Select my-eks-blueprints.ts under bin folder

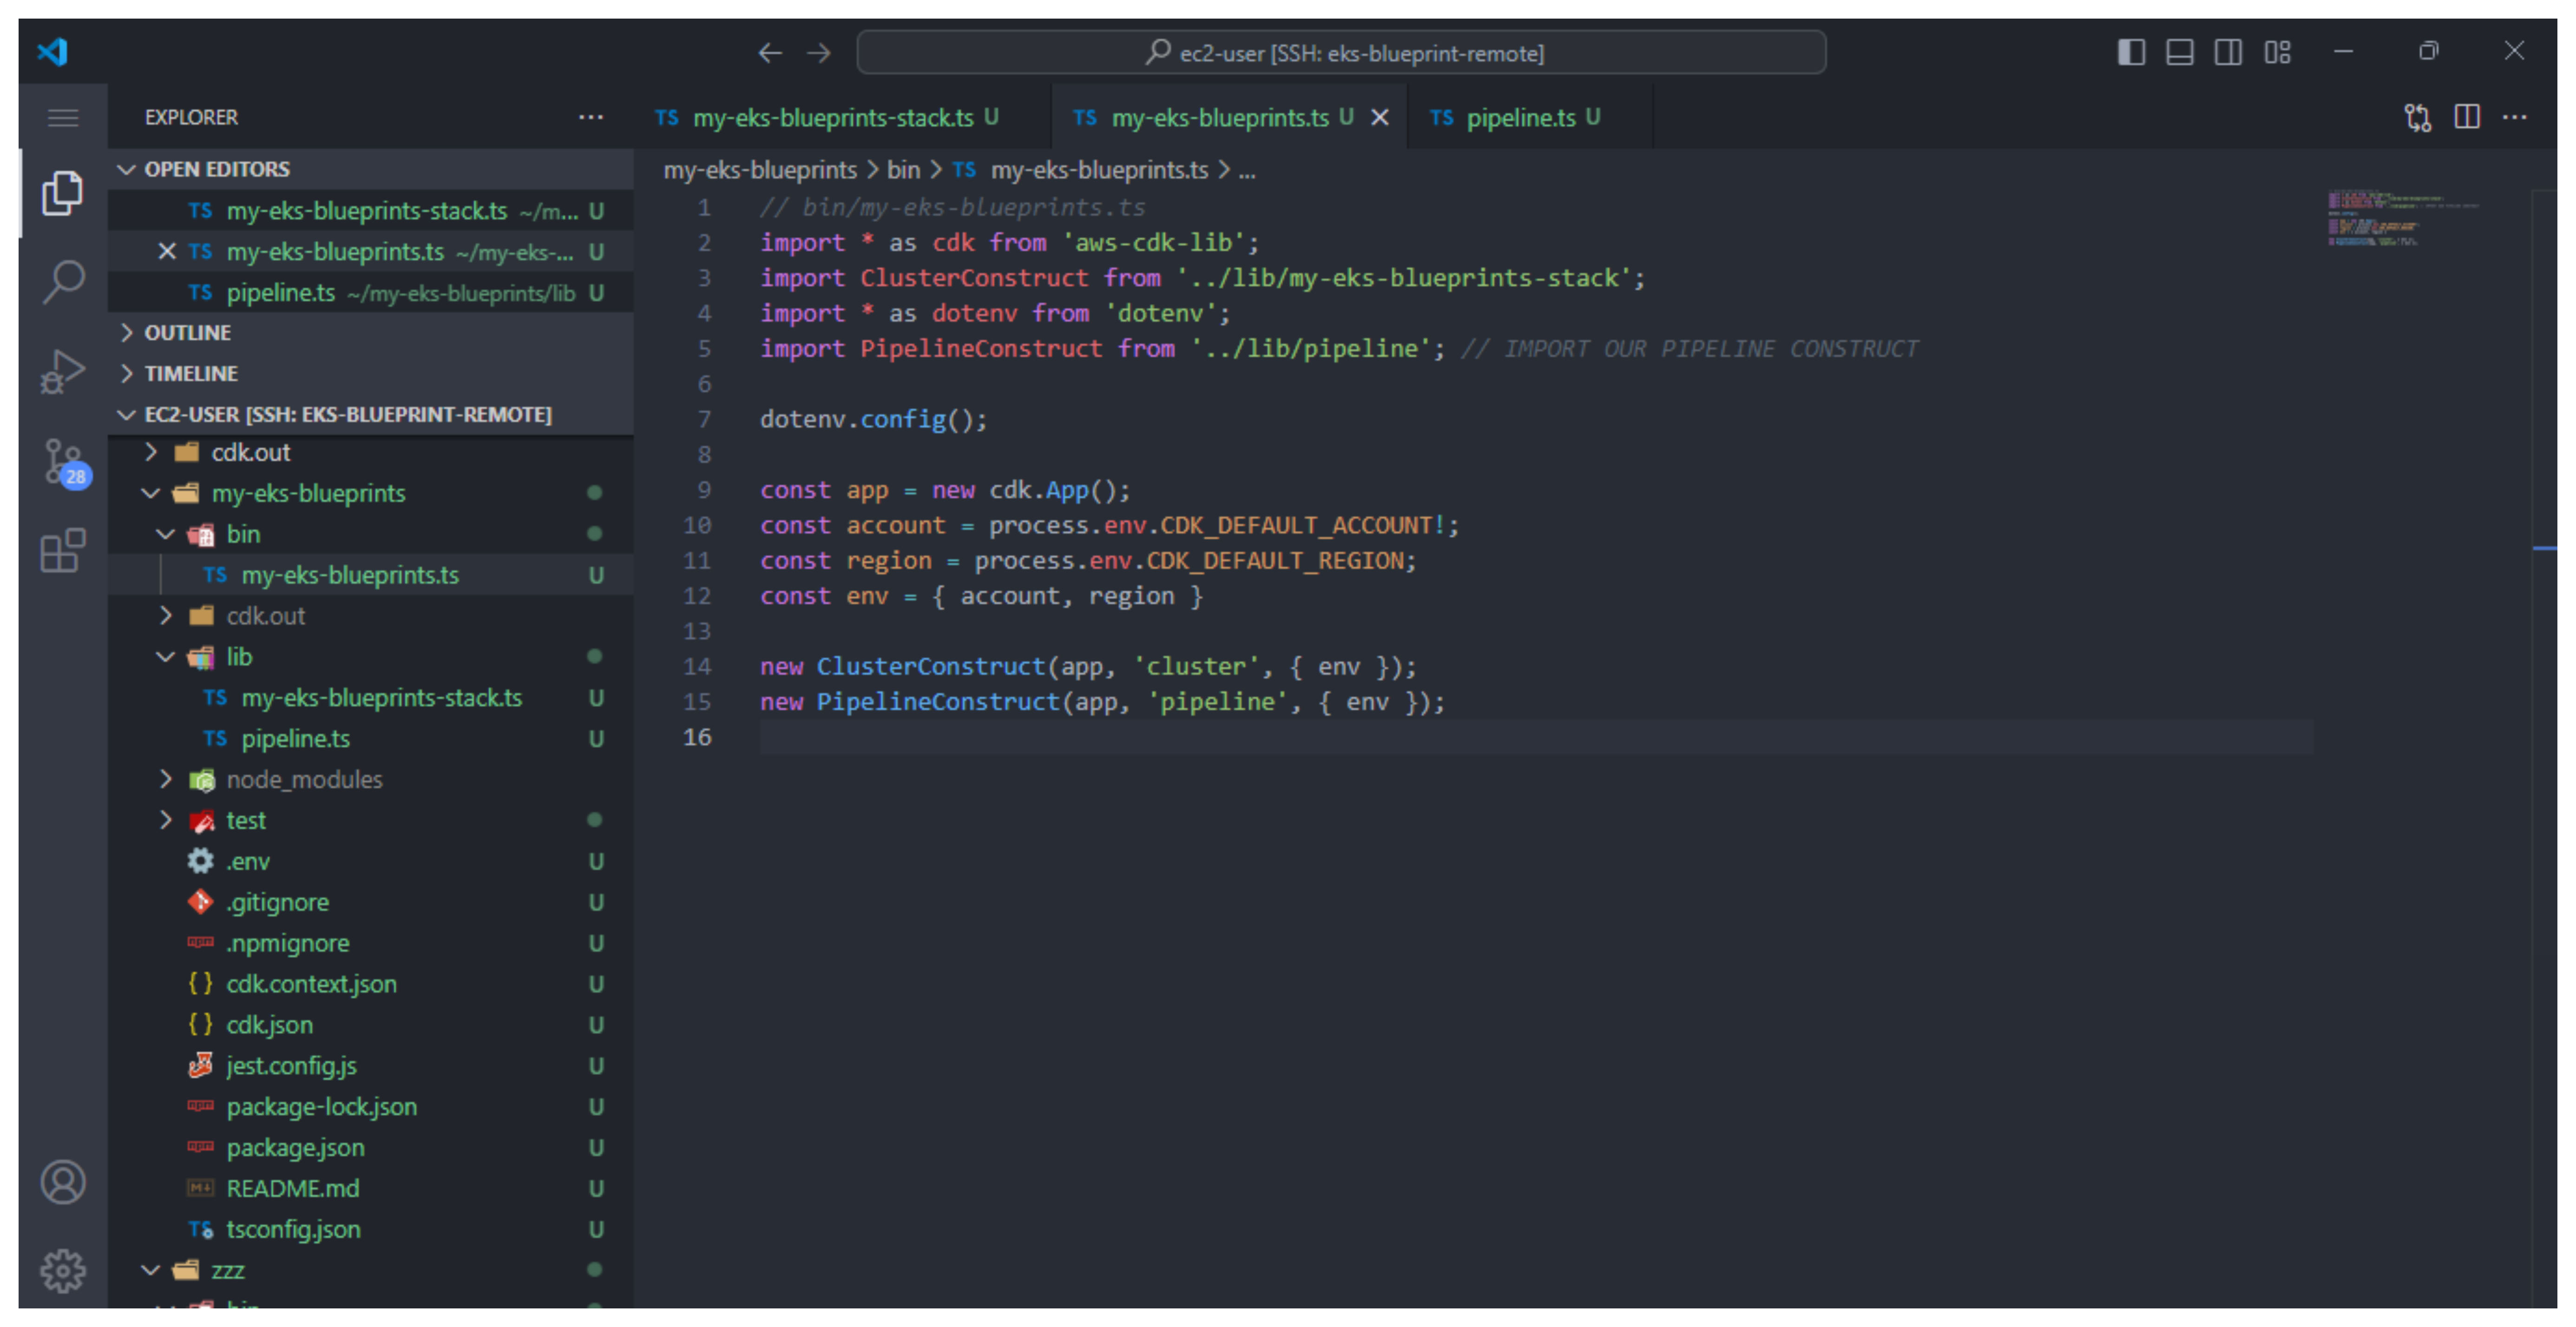(x=371, y=575)
